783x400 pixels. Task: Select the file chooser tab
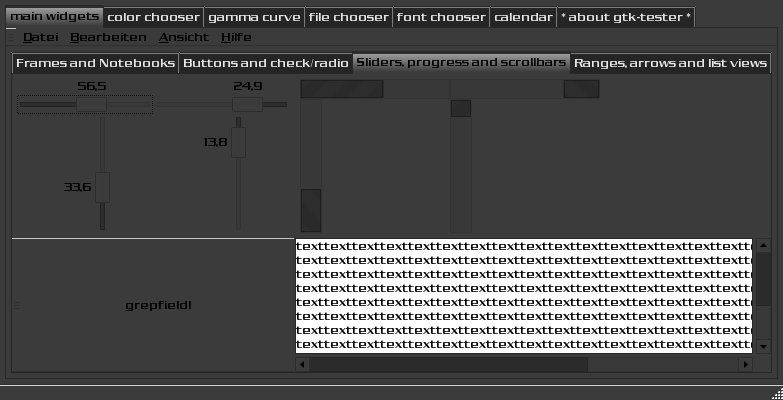pos(349,17)
